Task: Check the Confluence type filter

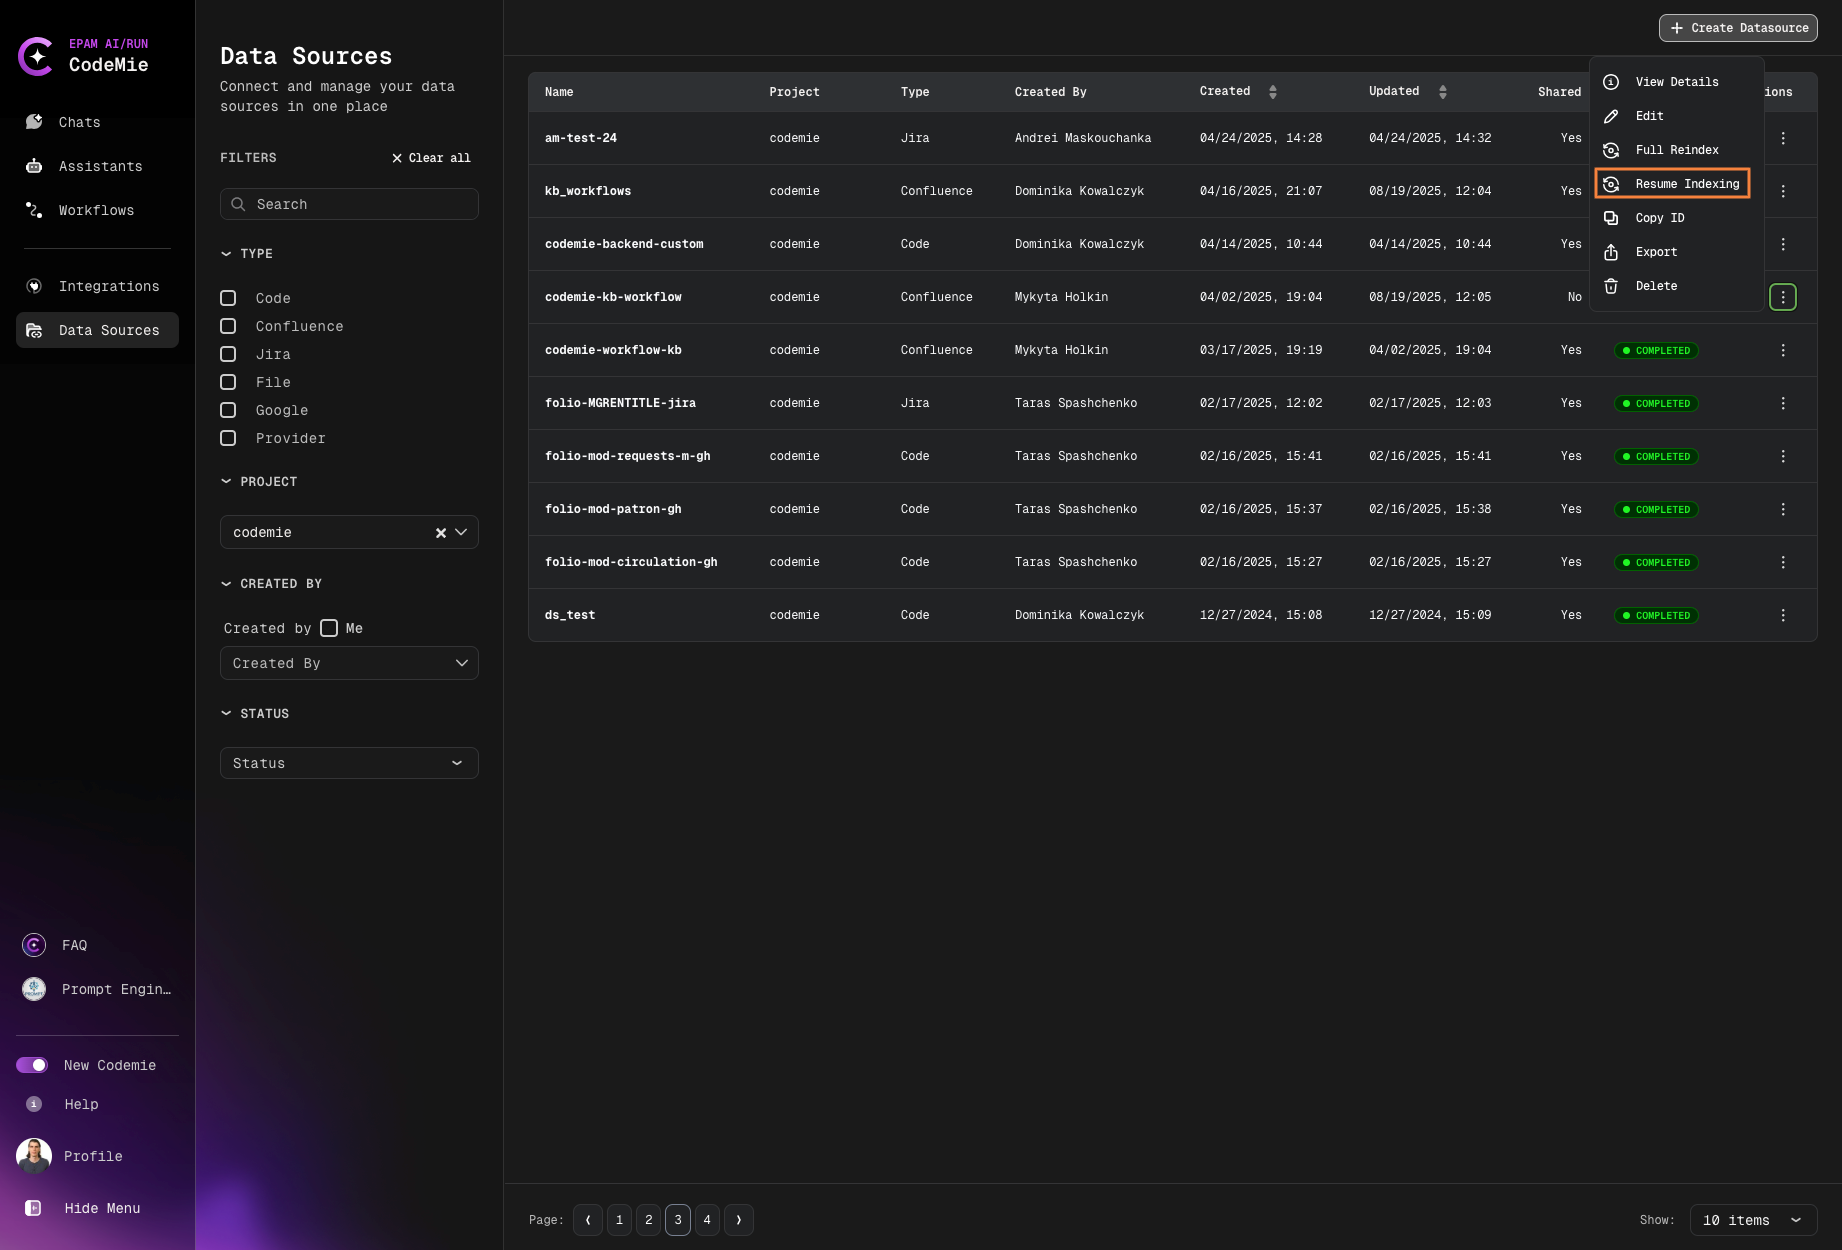Action: pyautogui.click(x=228, y=326)
